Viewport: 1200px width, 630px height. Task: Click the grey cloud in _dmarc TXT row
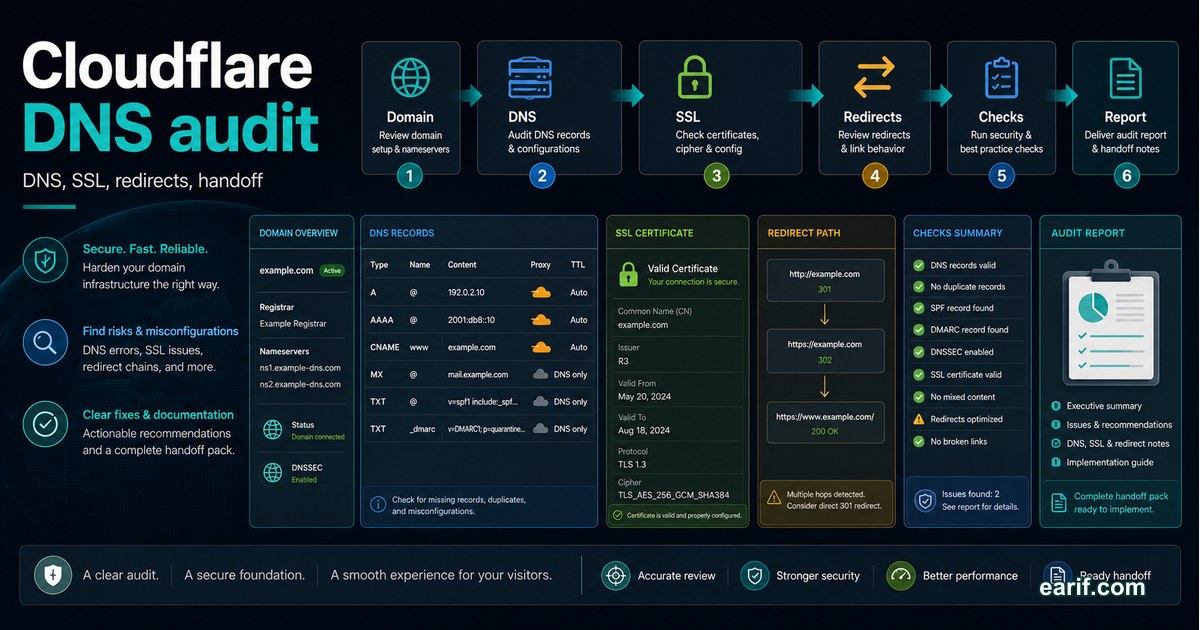[x=541, y=428]
